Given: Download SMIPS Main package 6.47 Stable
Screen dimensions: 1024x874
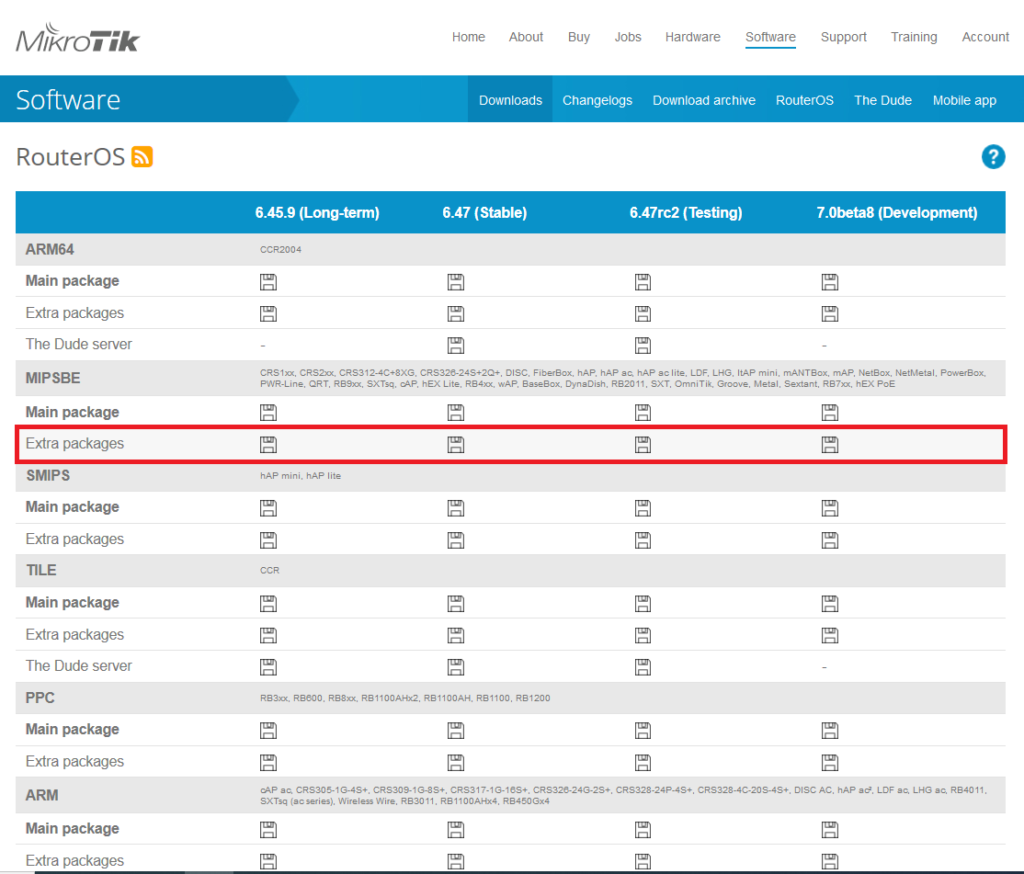Looking at the screenshot, I should [x=456, y=508].
